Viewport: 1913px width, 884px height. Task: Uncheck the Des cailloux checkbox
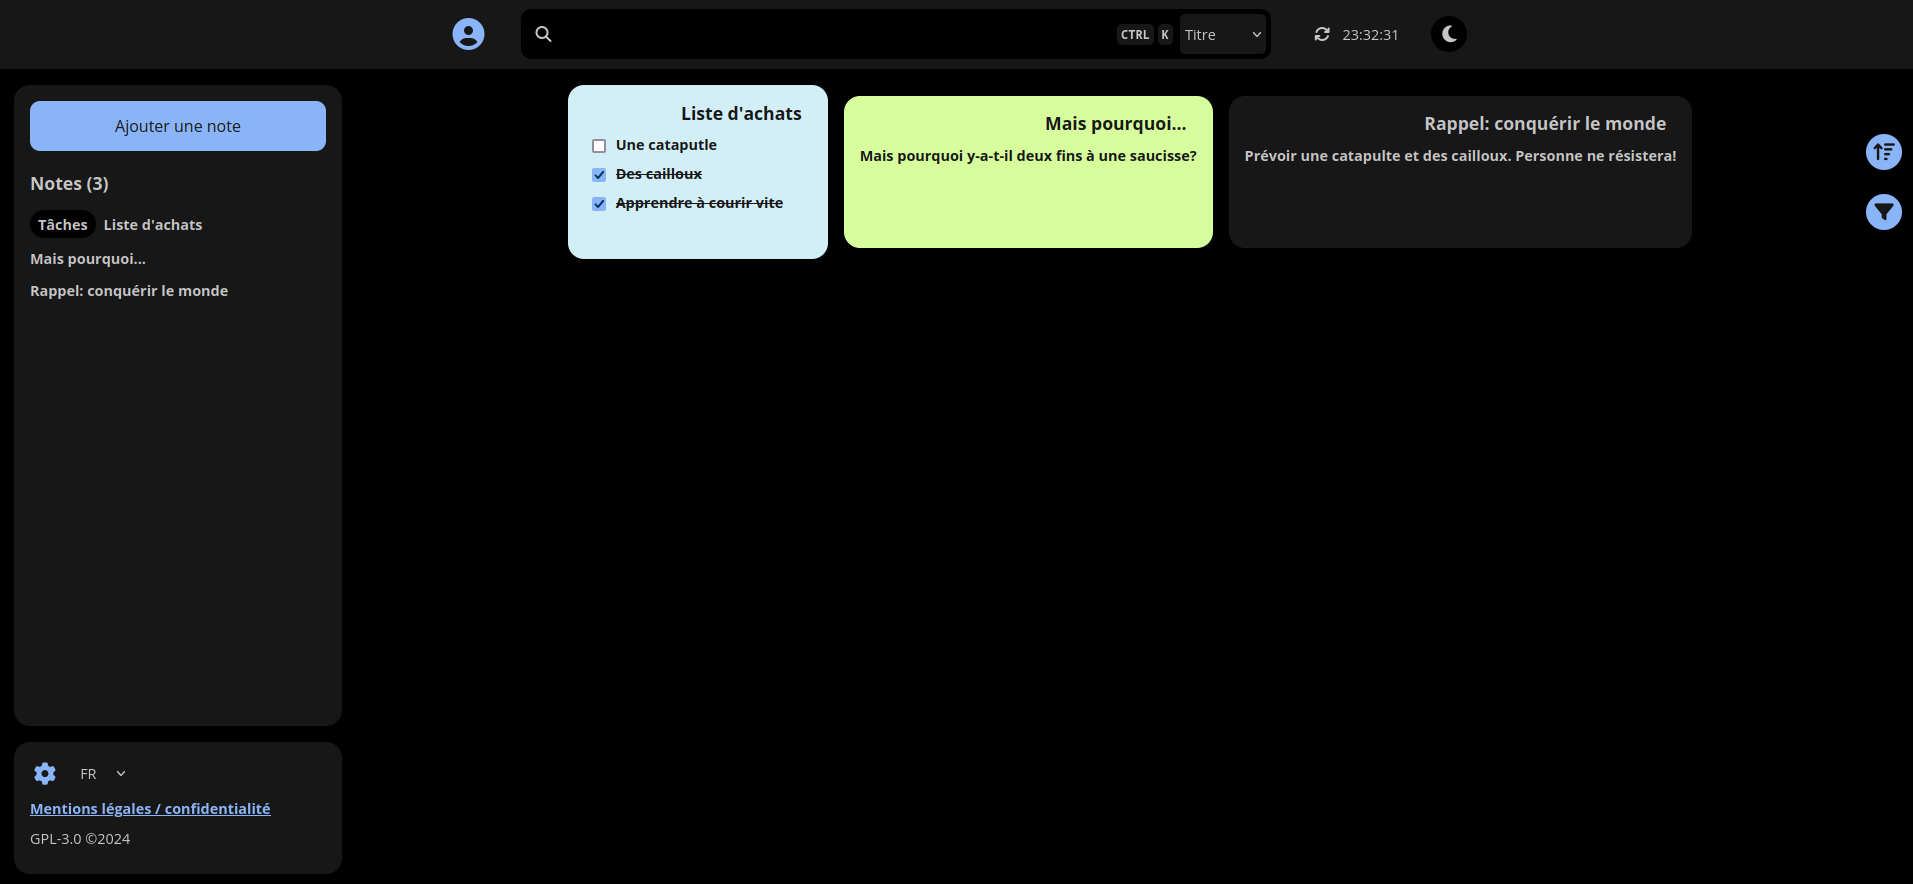point(599,175)
